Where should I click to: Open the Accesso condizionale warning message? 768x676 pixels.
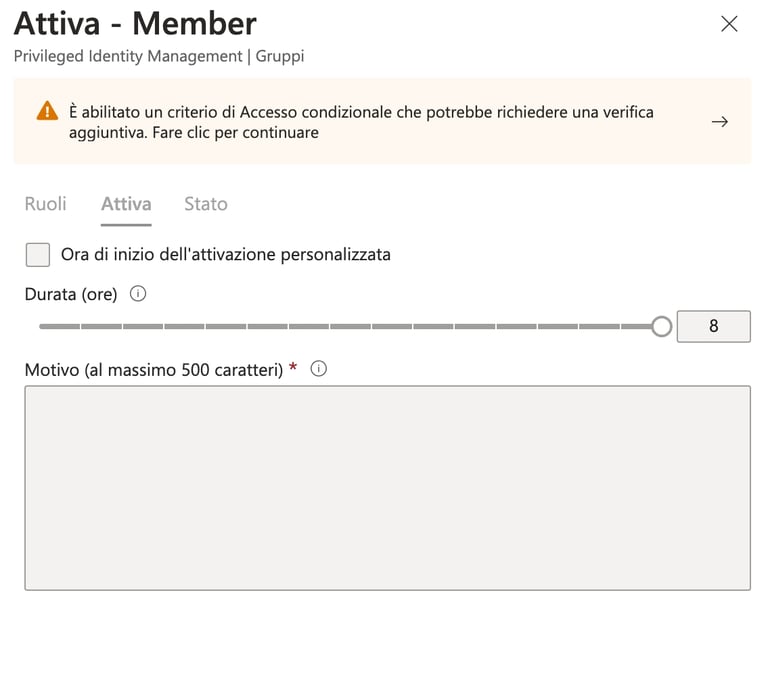361,122
